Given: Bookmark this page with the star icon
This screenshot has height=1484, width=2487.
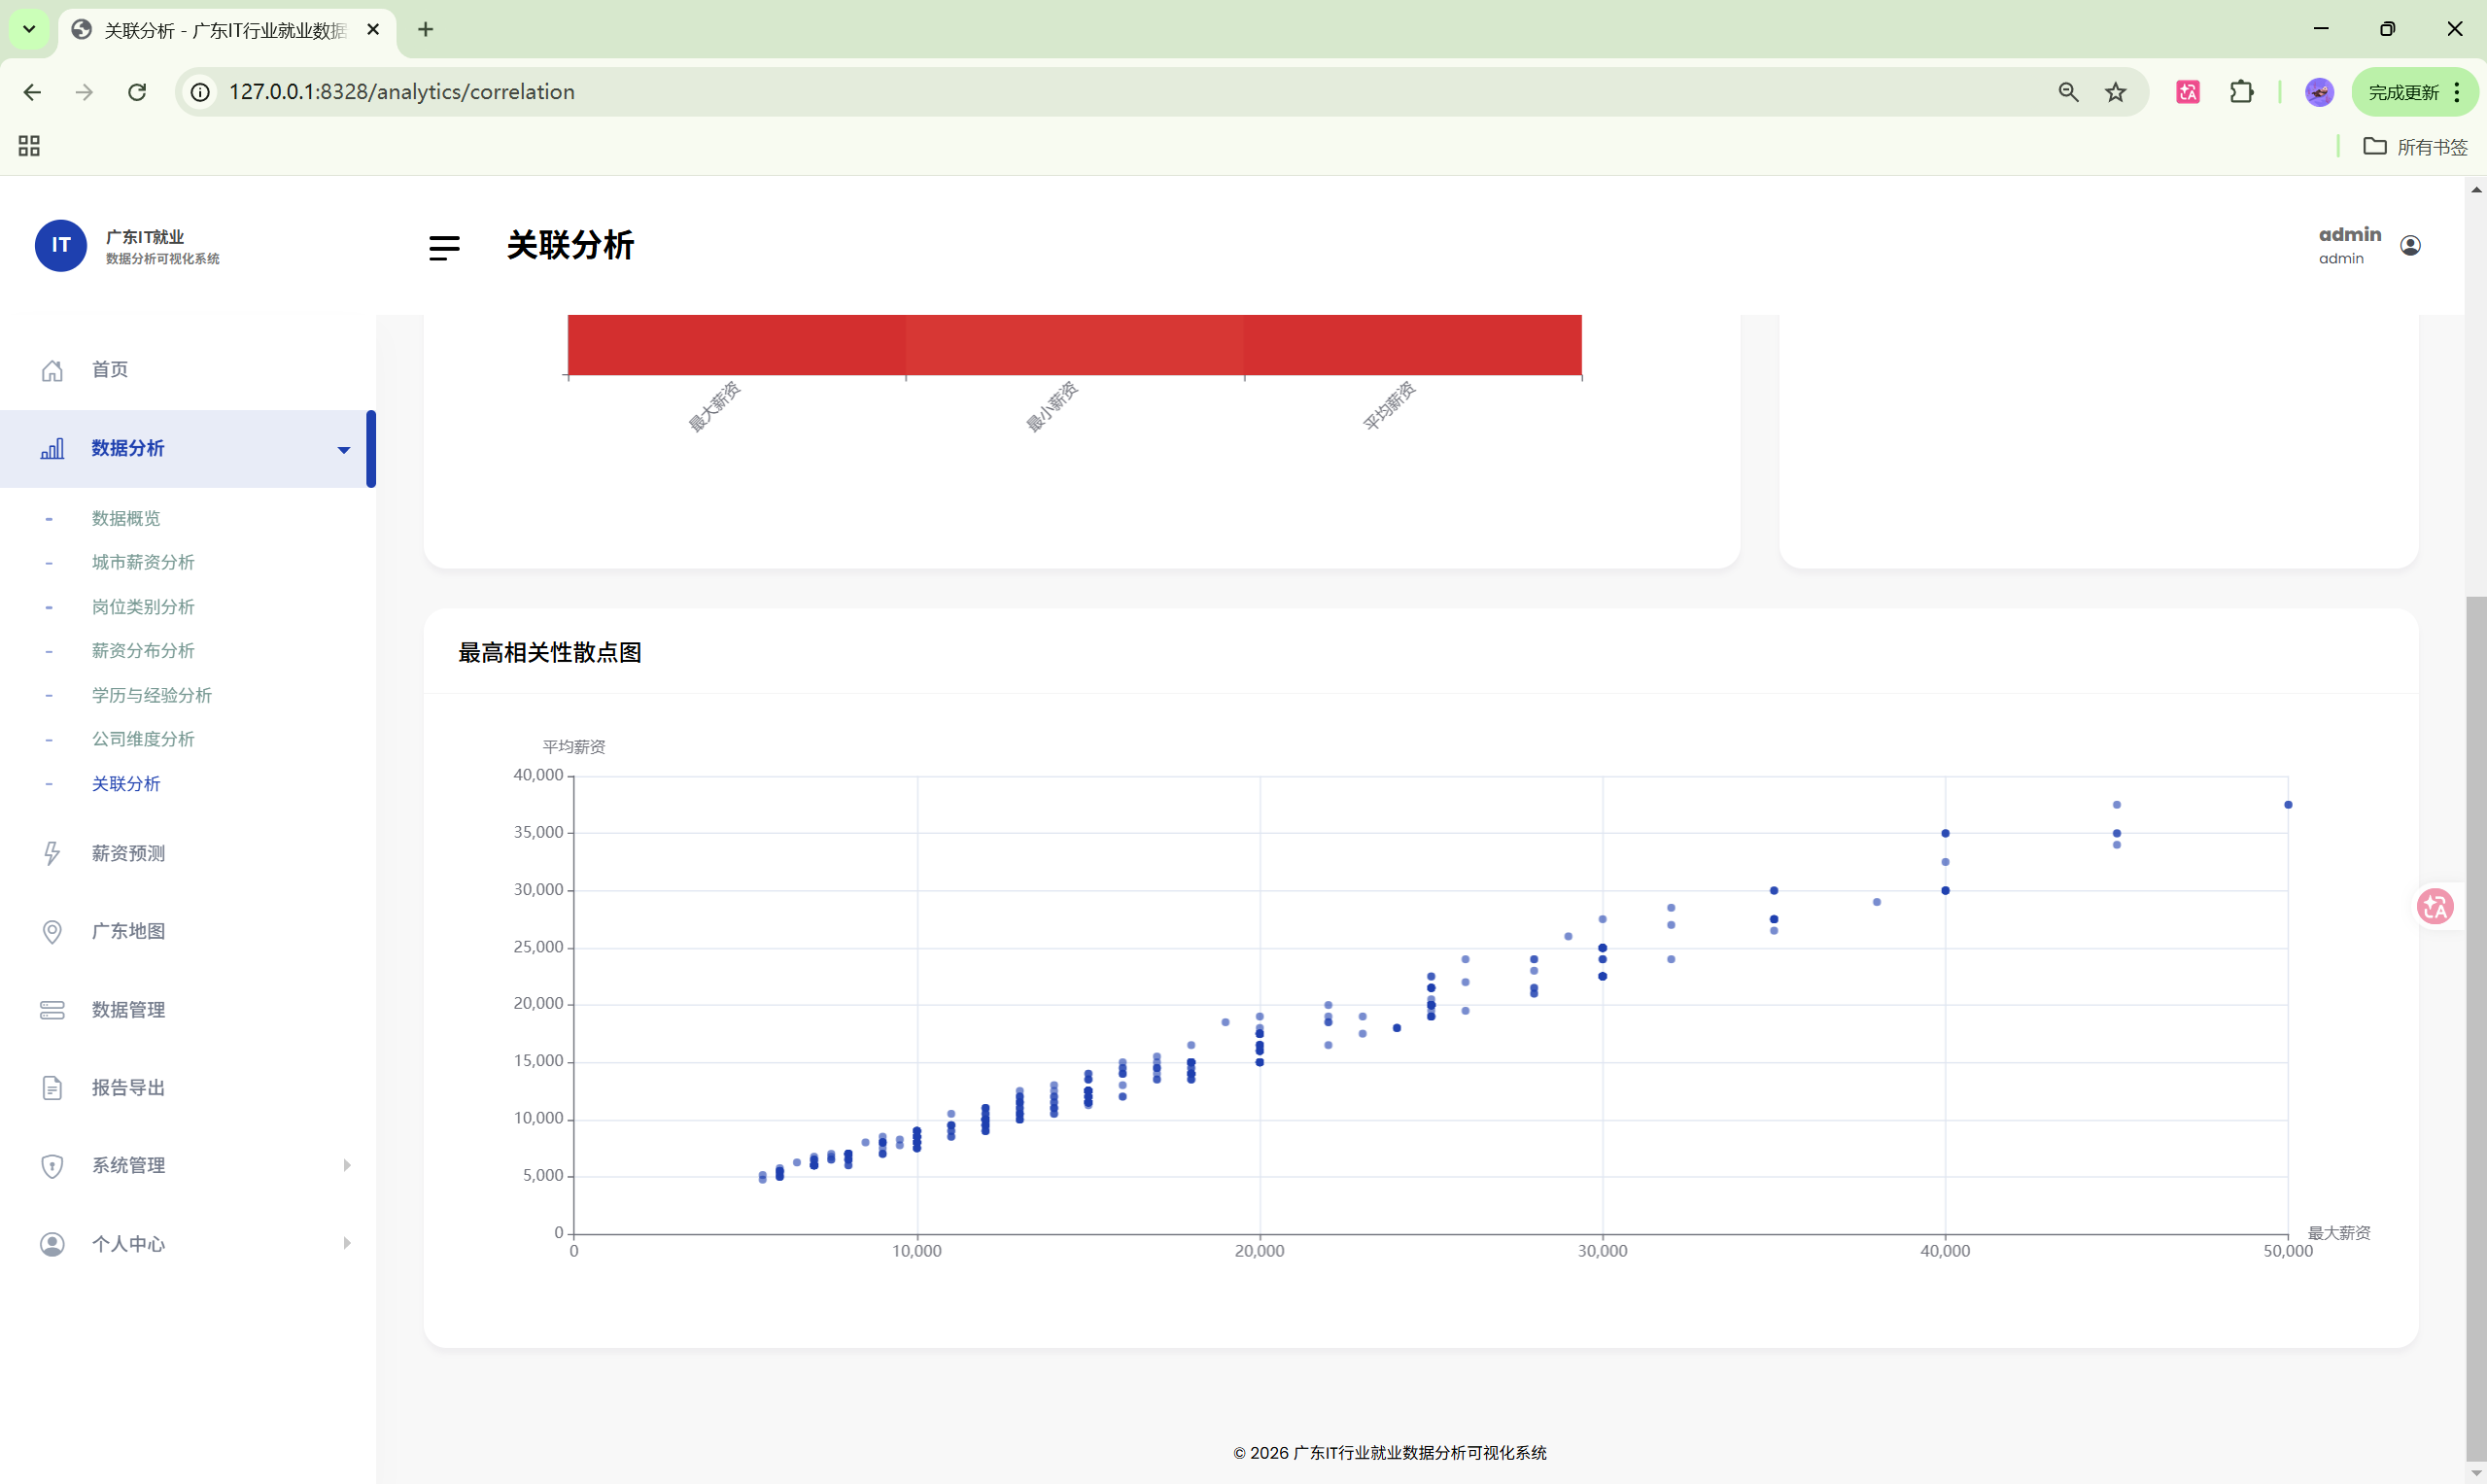Looking at the screenshot, I should [2115, 92].
